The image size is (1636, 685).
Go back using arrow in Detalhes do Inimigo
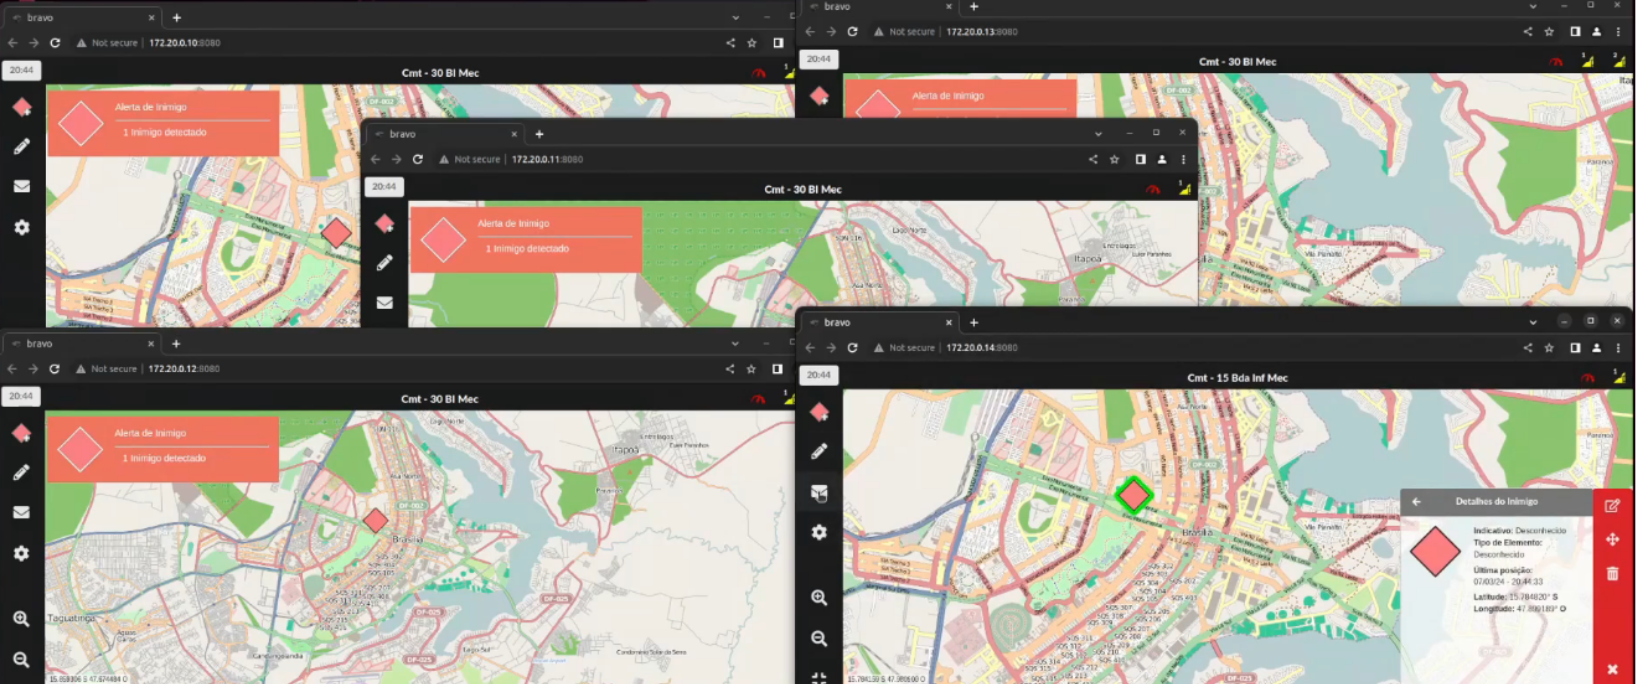pyautogui.click(x=1416, y=502)
